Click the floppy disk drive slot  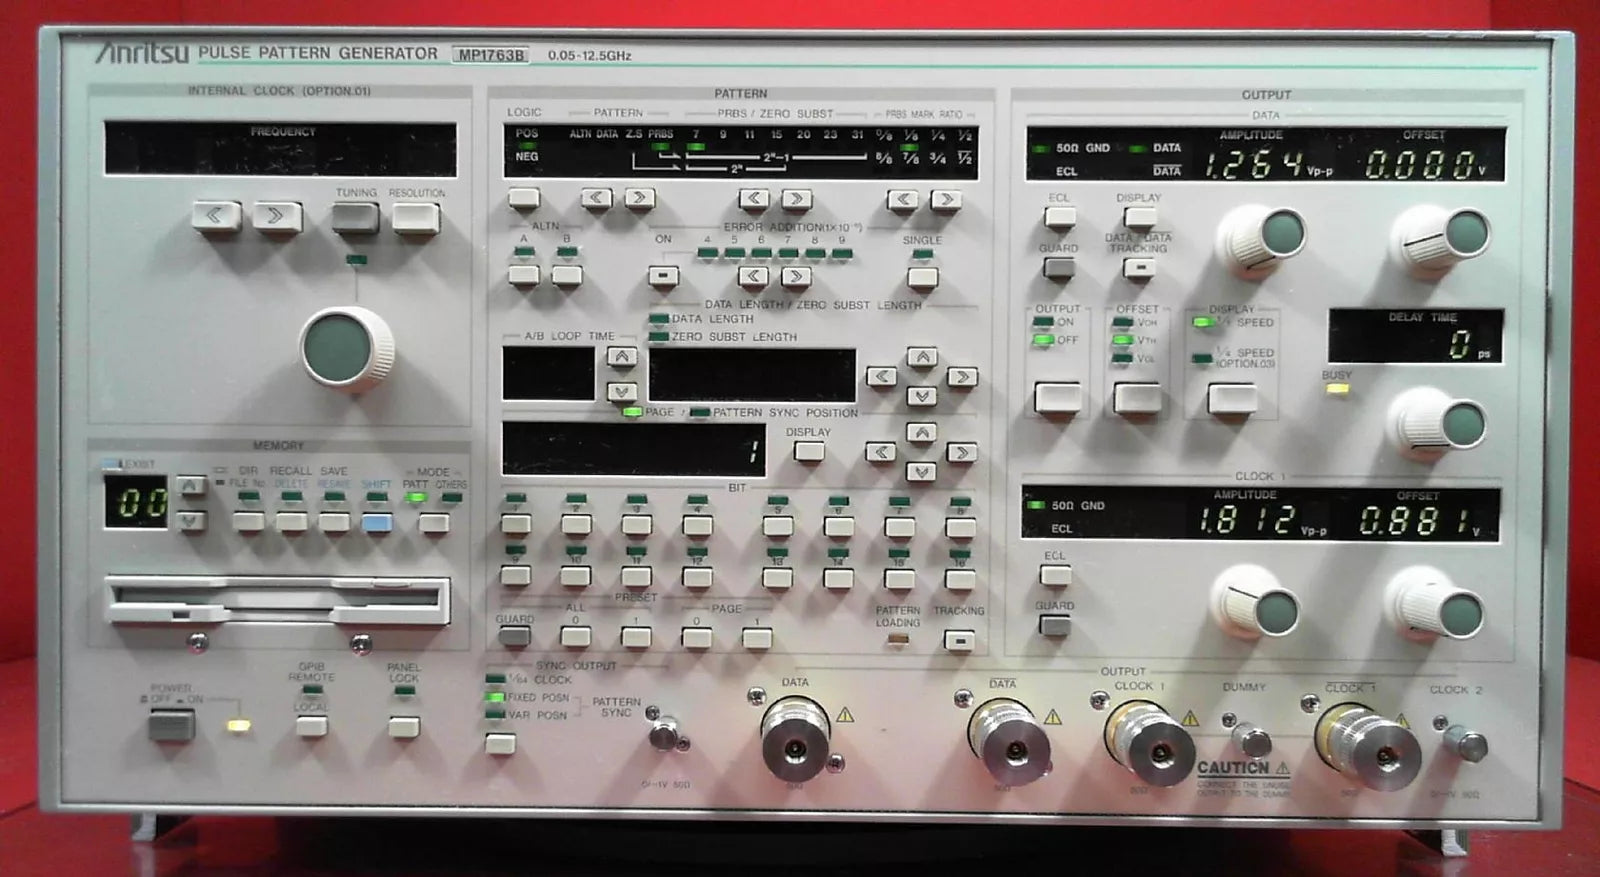(277, 598)
